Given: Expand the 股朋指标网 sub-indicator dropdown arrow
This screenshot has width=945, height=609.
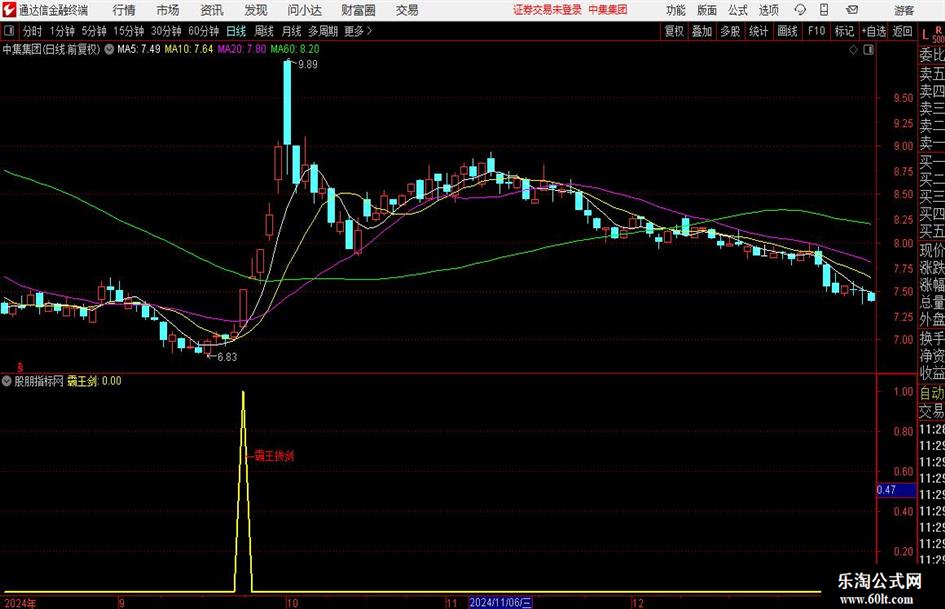Looking at the screenshot, I should click(x=7, y=381).
